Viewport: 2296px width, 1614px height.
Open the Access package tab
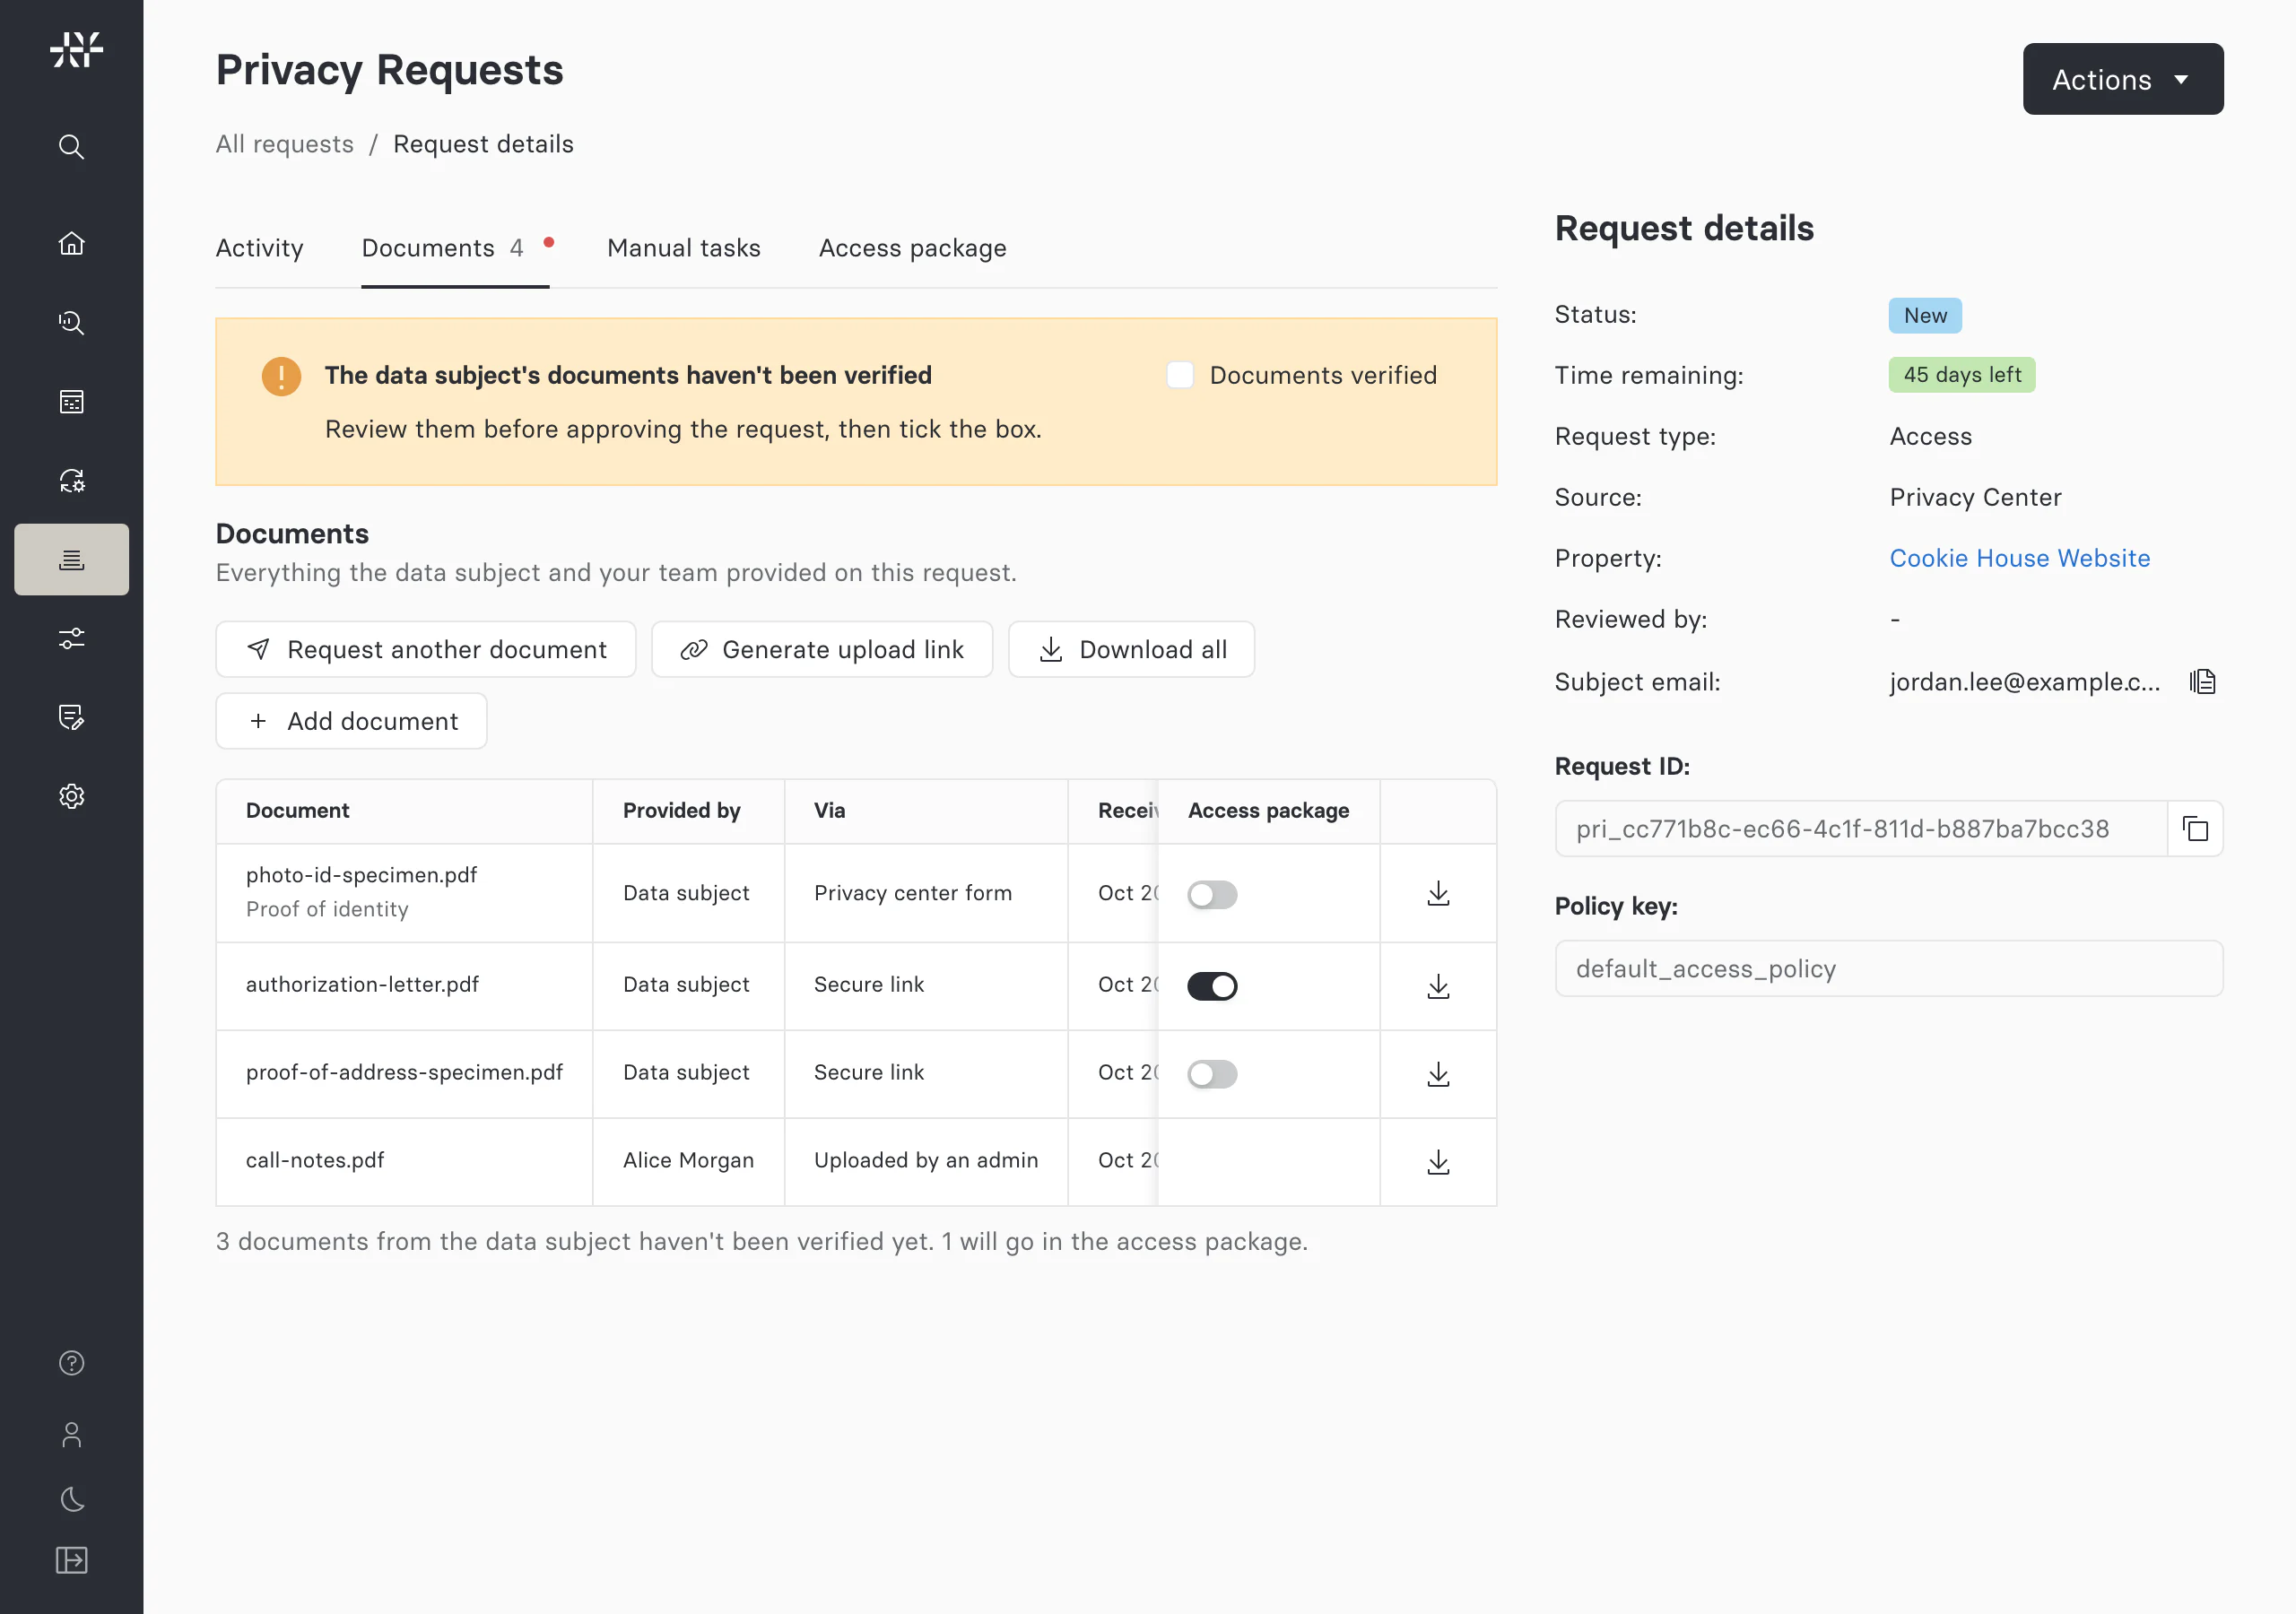pos(912,248)
